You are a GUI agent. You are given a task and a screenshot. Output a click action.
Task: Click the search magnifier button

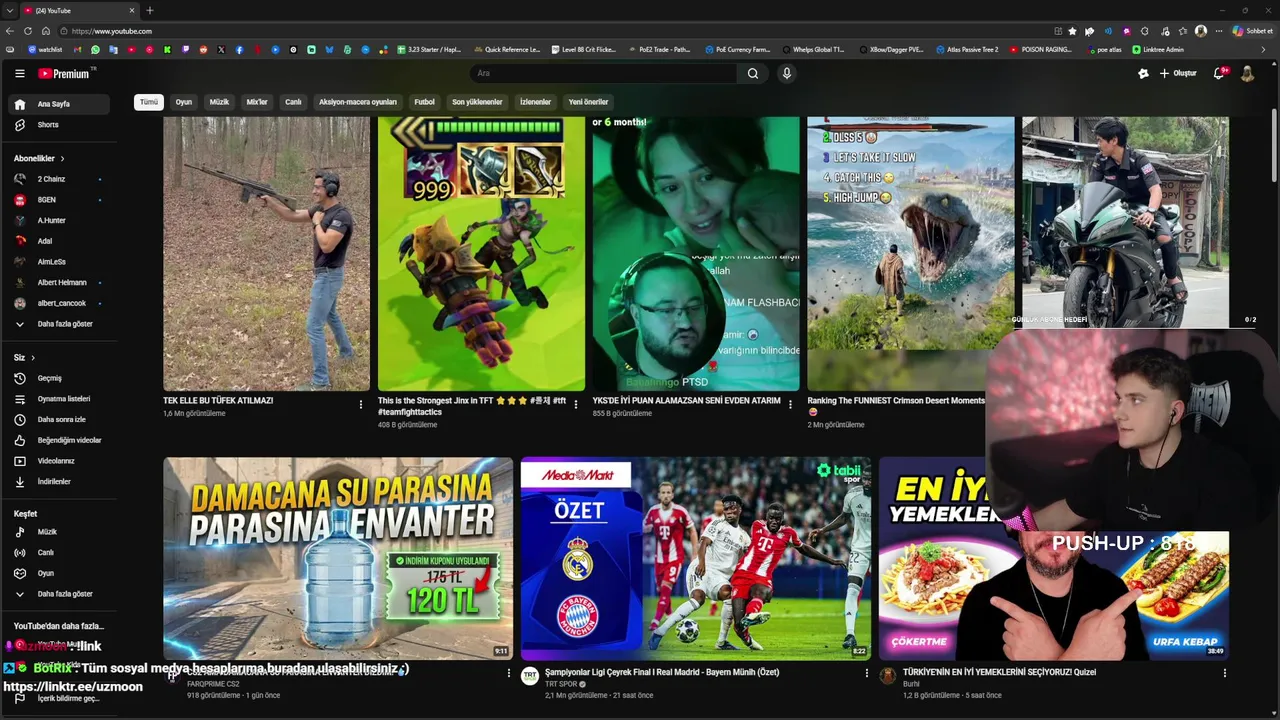[753, 73]
